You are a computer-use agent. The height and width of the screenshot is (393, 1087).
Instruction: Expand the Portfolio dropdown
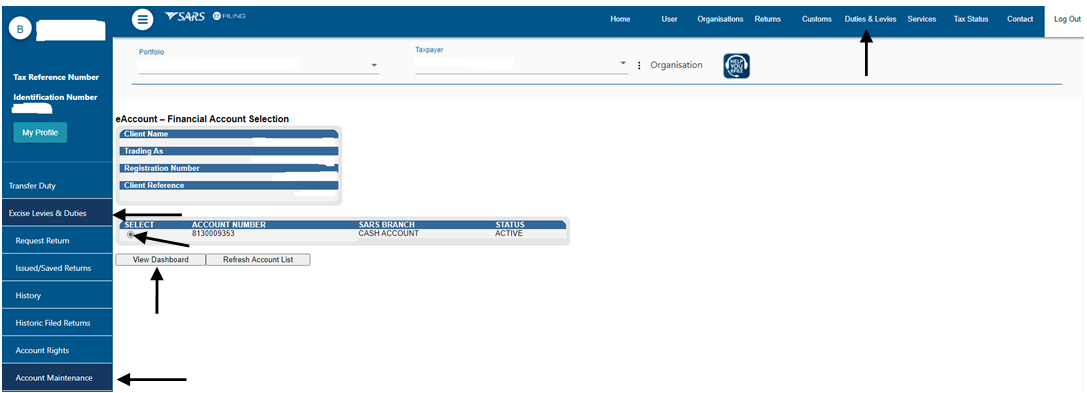374,65
